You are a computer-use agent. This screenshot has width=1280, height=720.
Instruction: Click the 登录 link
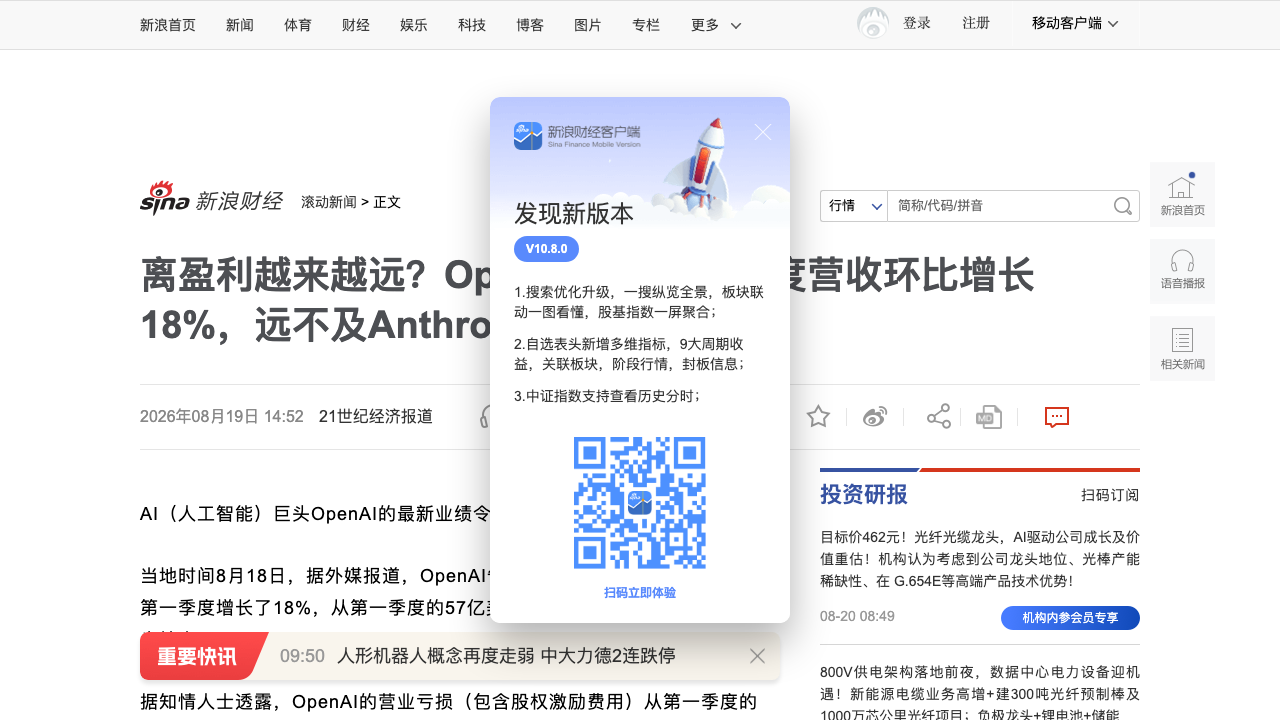[x=917, y=23]
